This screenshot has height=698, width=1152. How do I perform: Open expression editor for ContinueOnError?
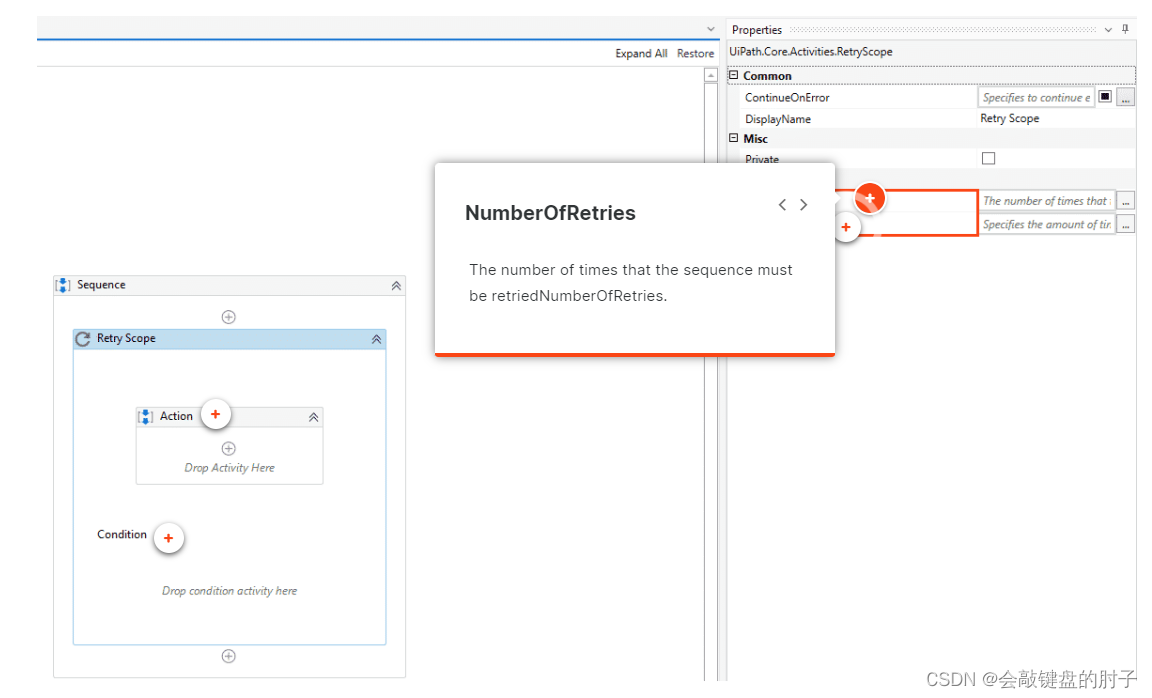click(x=1126, y=98)
